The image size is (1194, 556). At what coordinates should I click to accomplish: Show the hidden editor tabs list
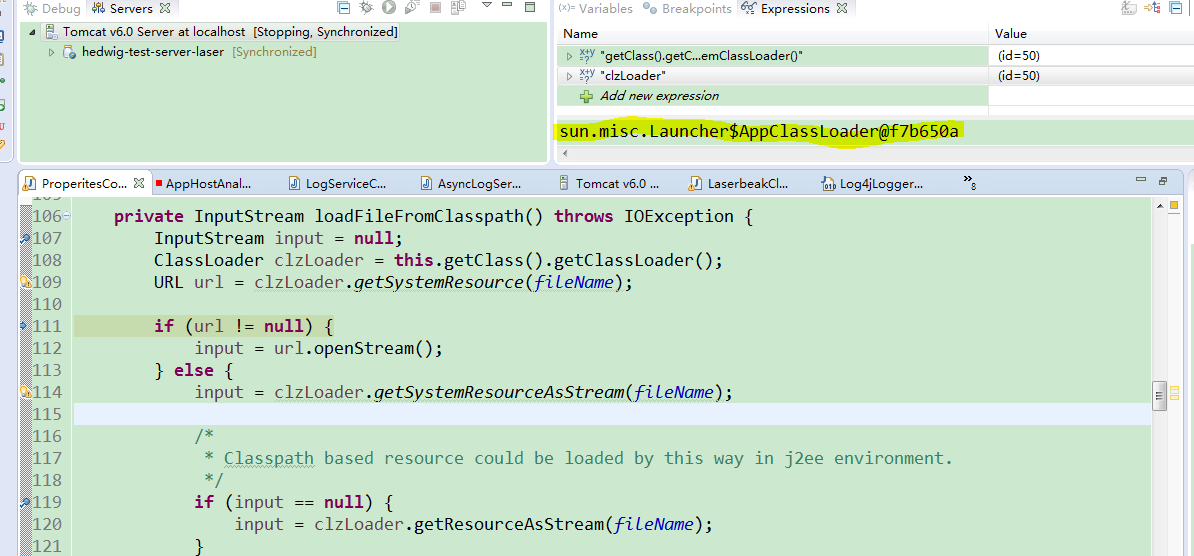(969, 181)
